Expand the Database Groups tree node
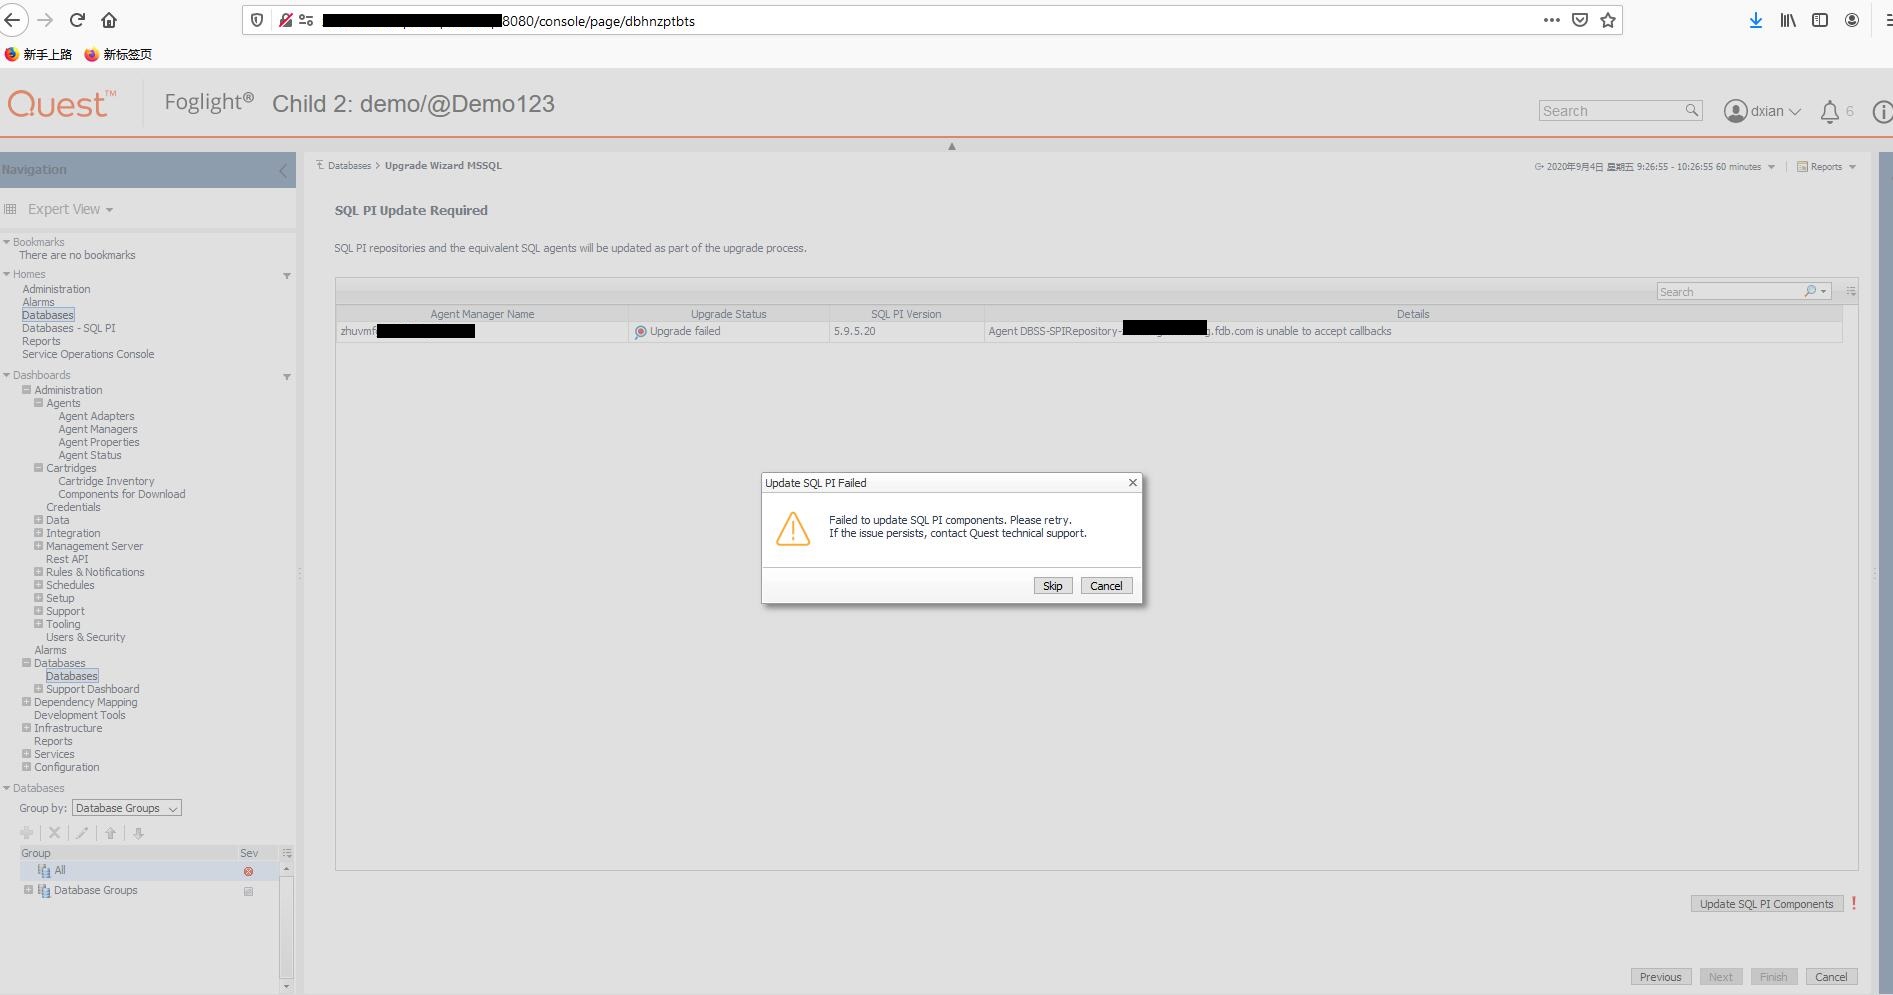Image resolution: width=1893 pixels, height=995 pixels. coord(31,889)
